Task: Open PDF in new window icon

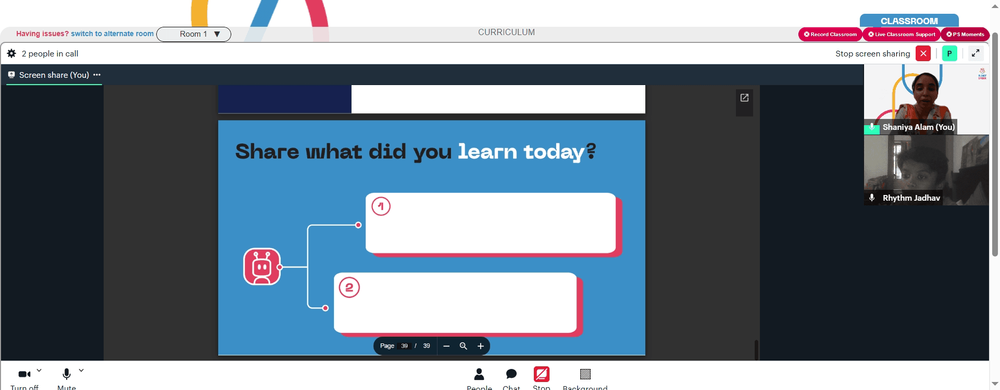Action: point(744,98)
